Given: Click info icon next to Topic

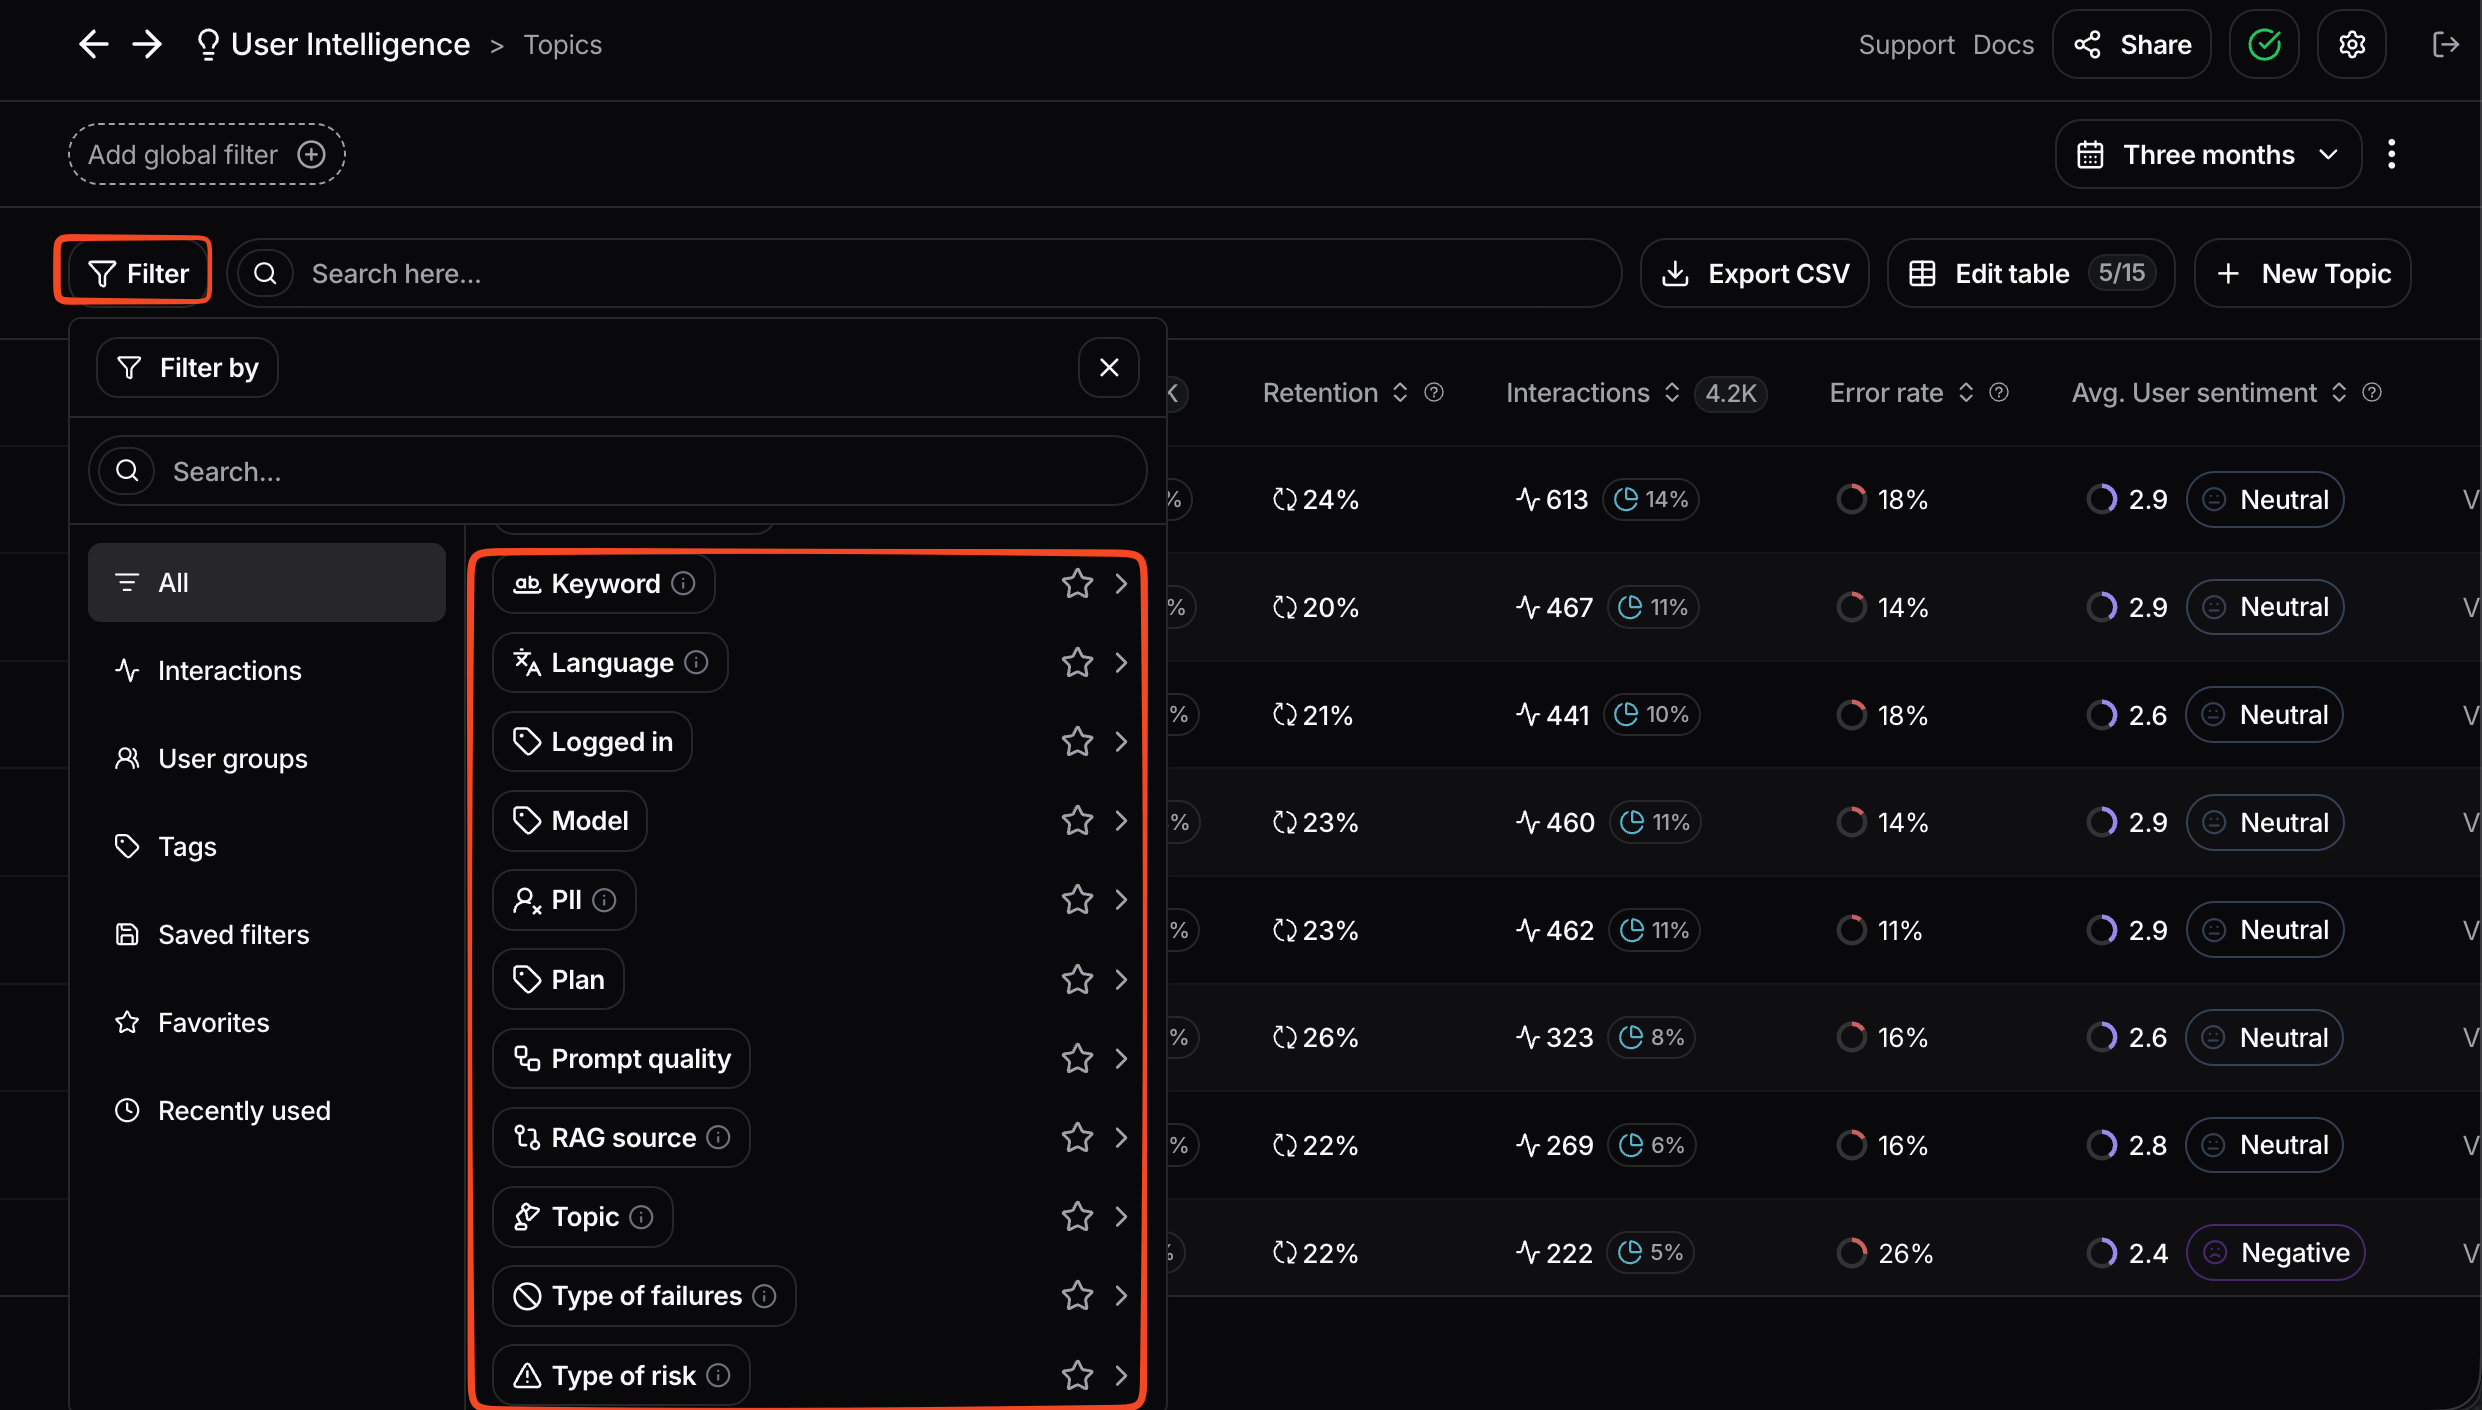Looking at the screenshot, I should [x=641, y=1216].
